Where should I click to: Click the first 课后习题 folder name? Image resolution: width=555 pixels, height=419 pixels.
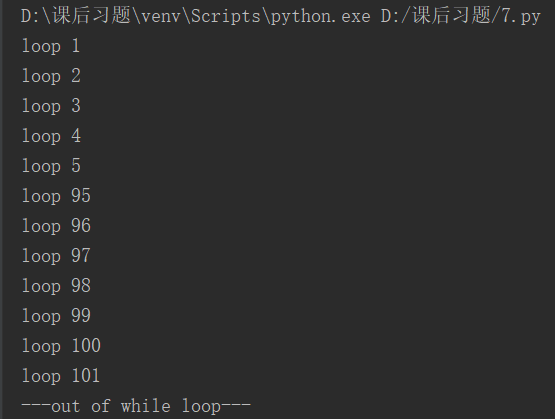tap(91, 16)
